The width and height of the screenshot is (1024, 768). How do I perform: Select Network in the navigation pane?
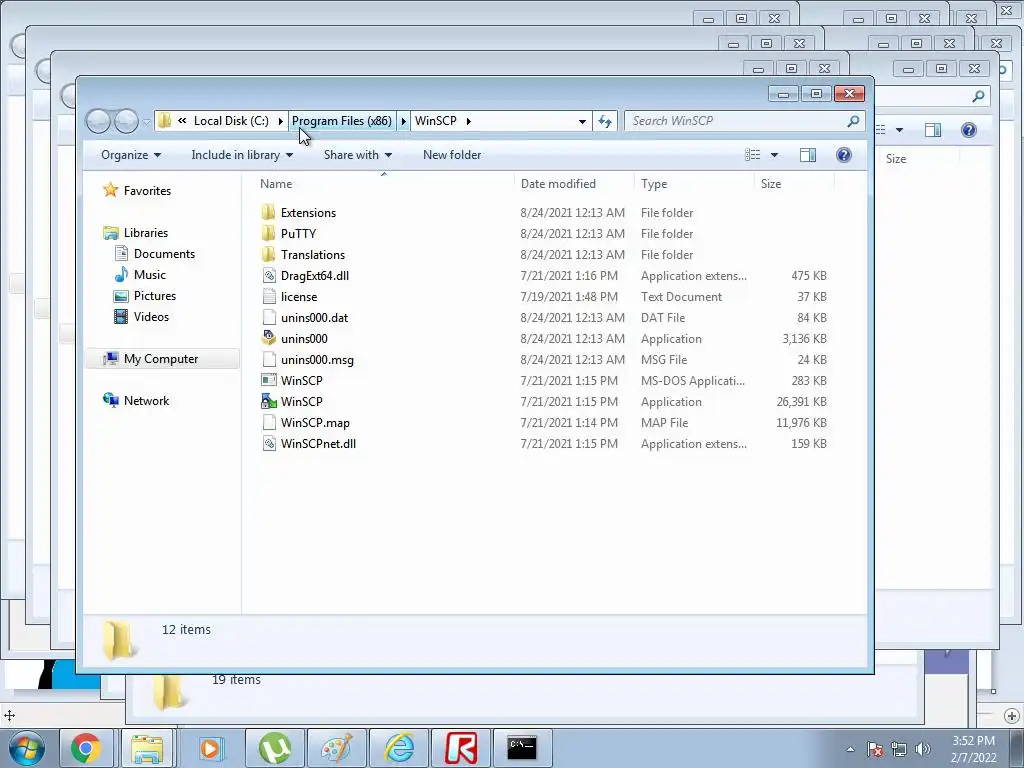(x=146, y=400)
